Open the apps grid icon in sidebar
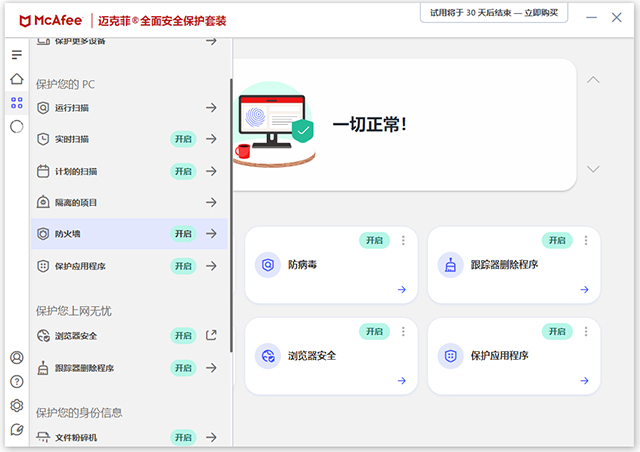The height and width of the screenshot is (452, 640). (x=16, y=102)
